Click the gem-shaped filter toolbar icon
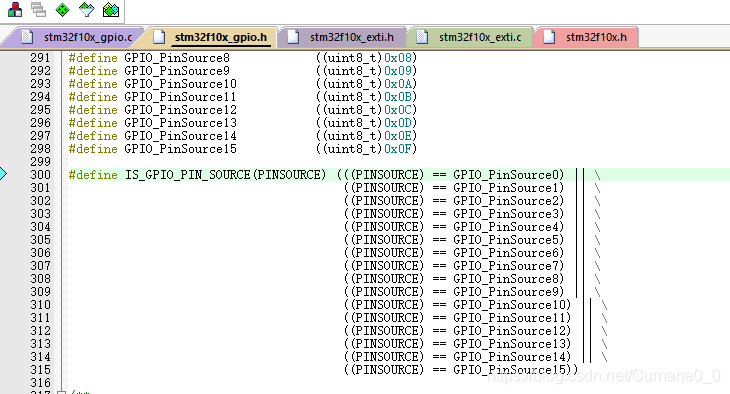 point(87,9)
